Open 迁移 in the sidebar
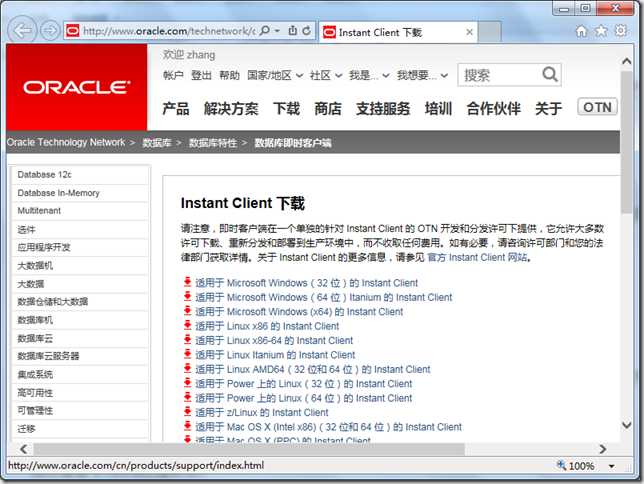 [80, 429]
